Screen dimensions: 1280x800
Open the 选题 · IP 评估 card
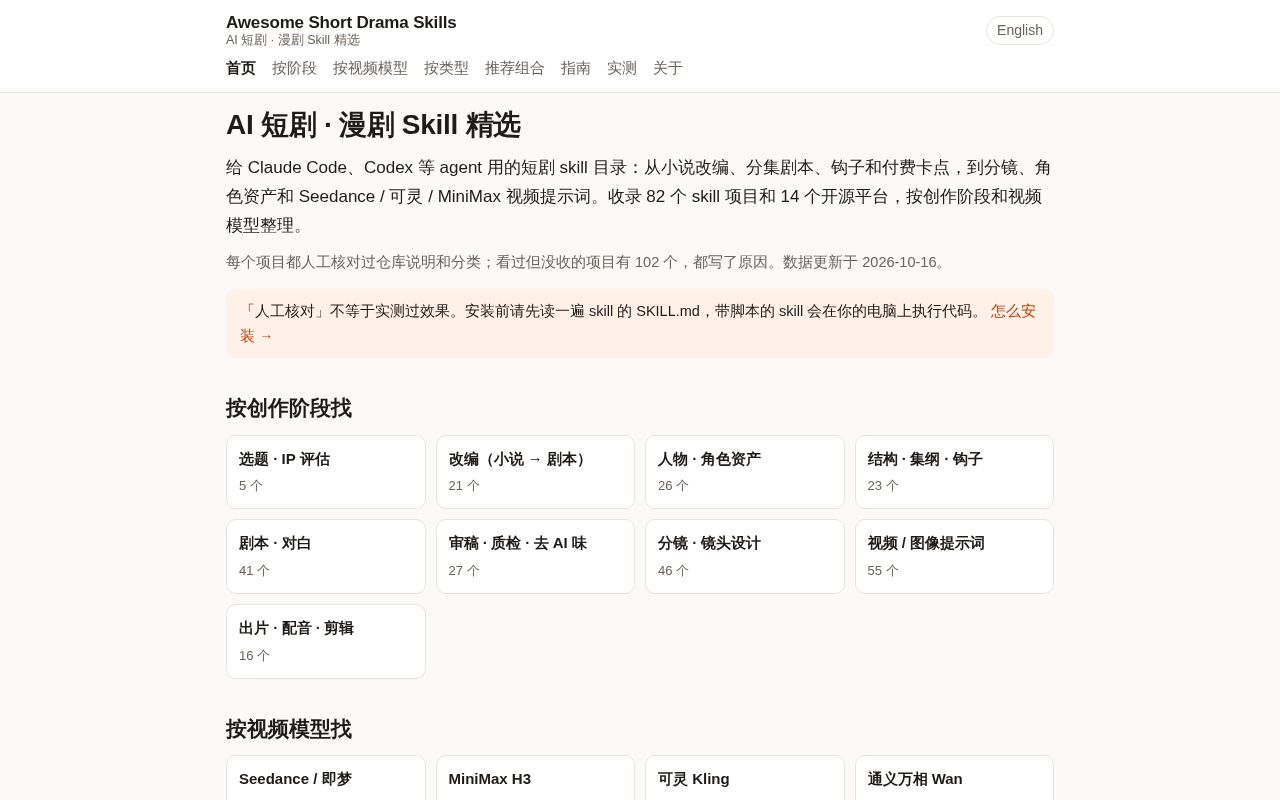point(326,472)
